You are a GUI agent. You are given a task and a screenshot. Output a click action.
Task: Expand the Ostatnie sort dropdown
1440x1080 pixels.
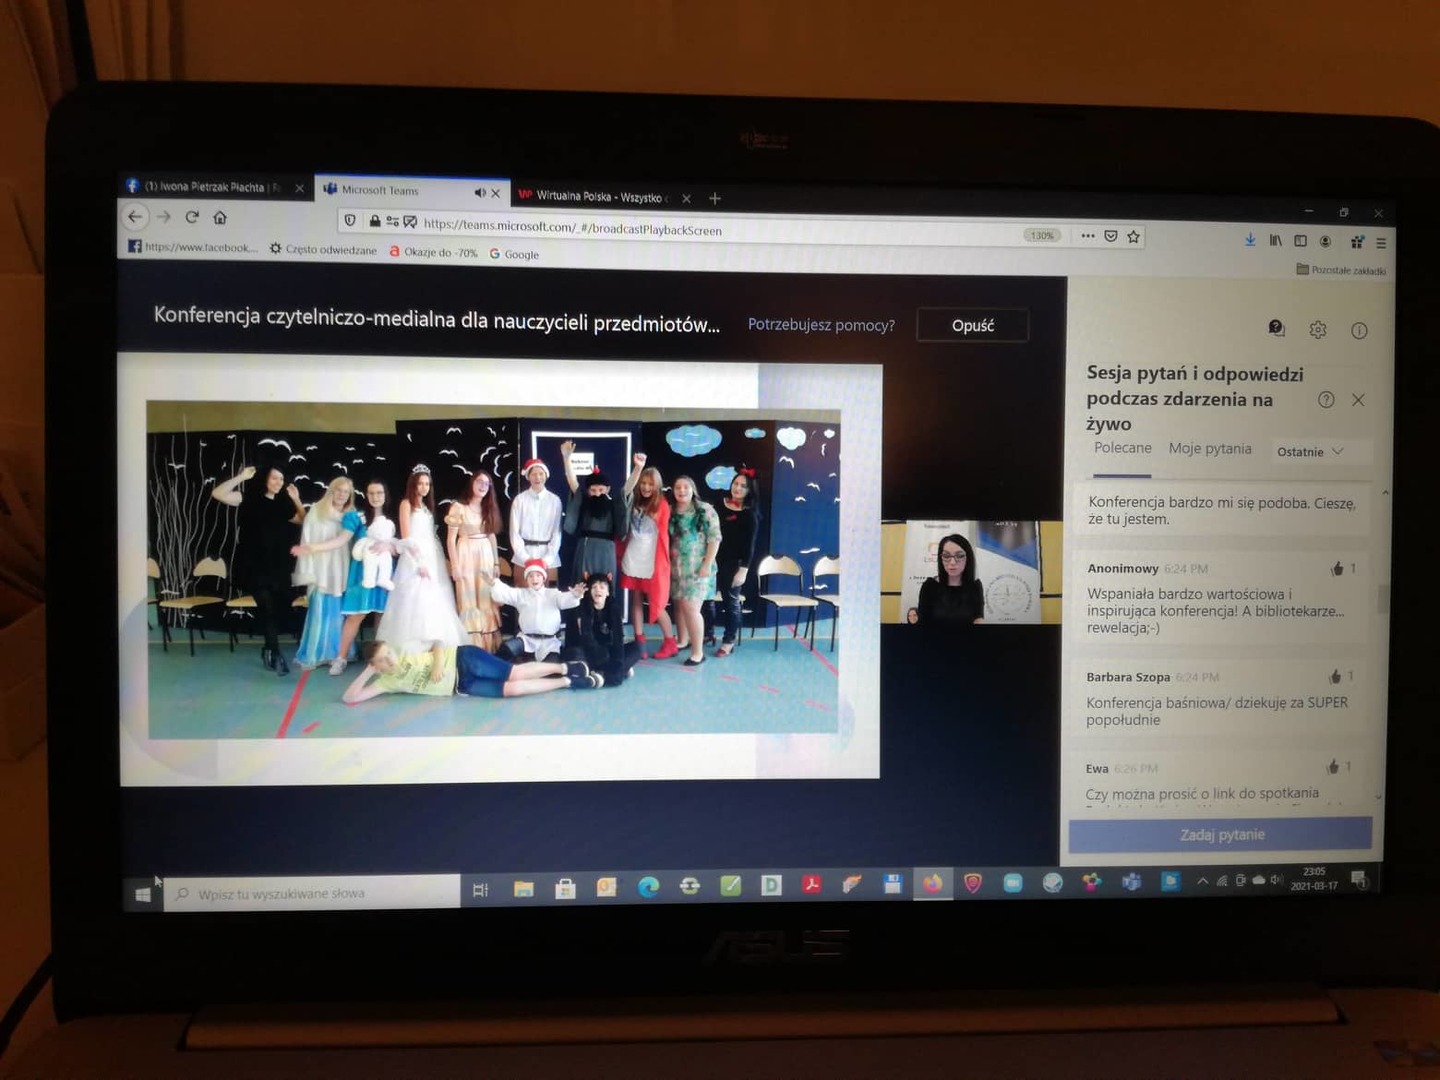point(1310,452)
